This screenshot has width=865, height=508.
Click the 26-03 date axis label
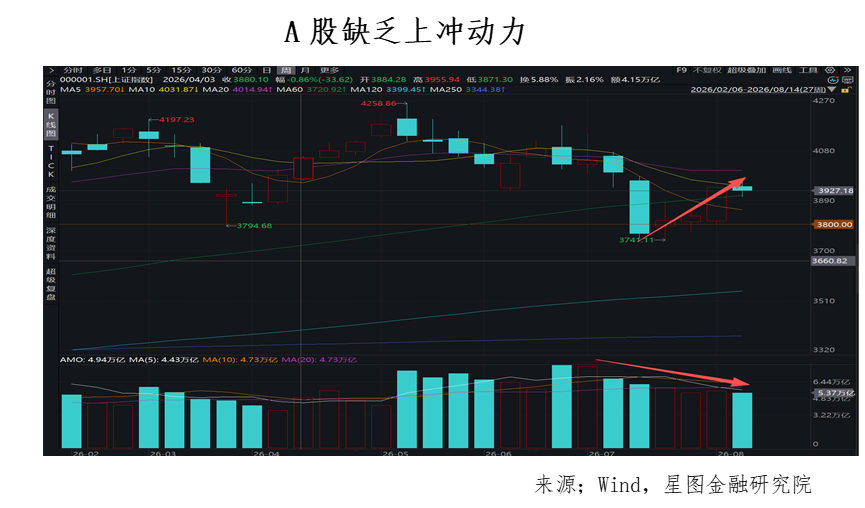pos(163,453)
